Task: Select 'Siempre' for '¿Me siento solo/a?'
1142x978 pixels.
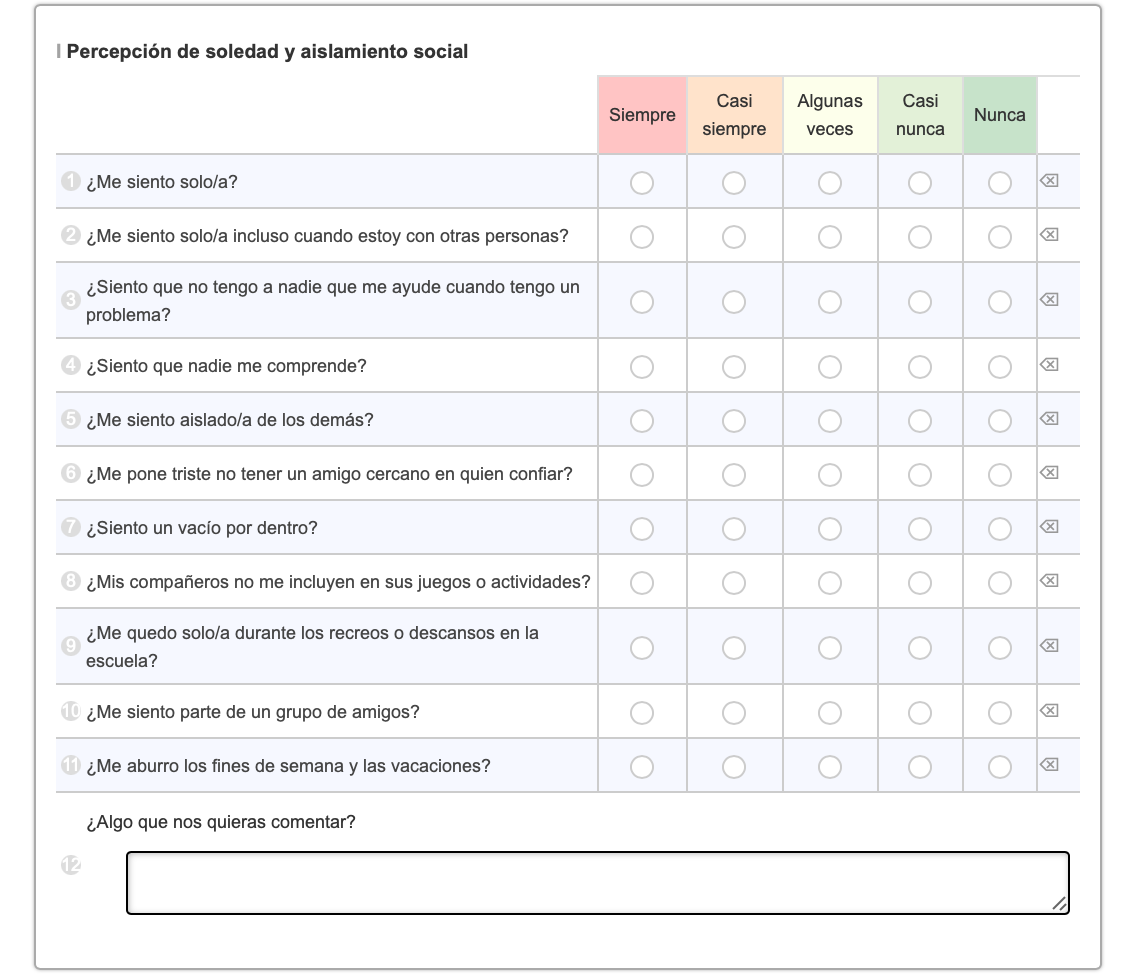Action: pyautogui.click(x=642, y=183)
